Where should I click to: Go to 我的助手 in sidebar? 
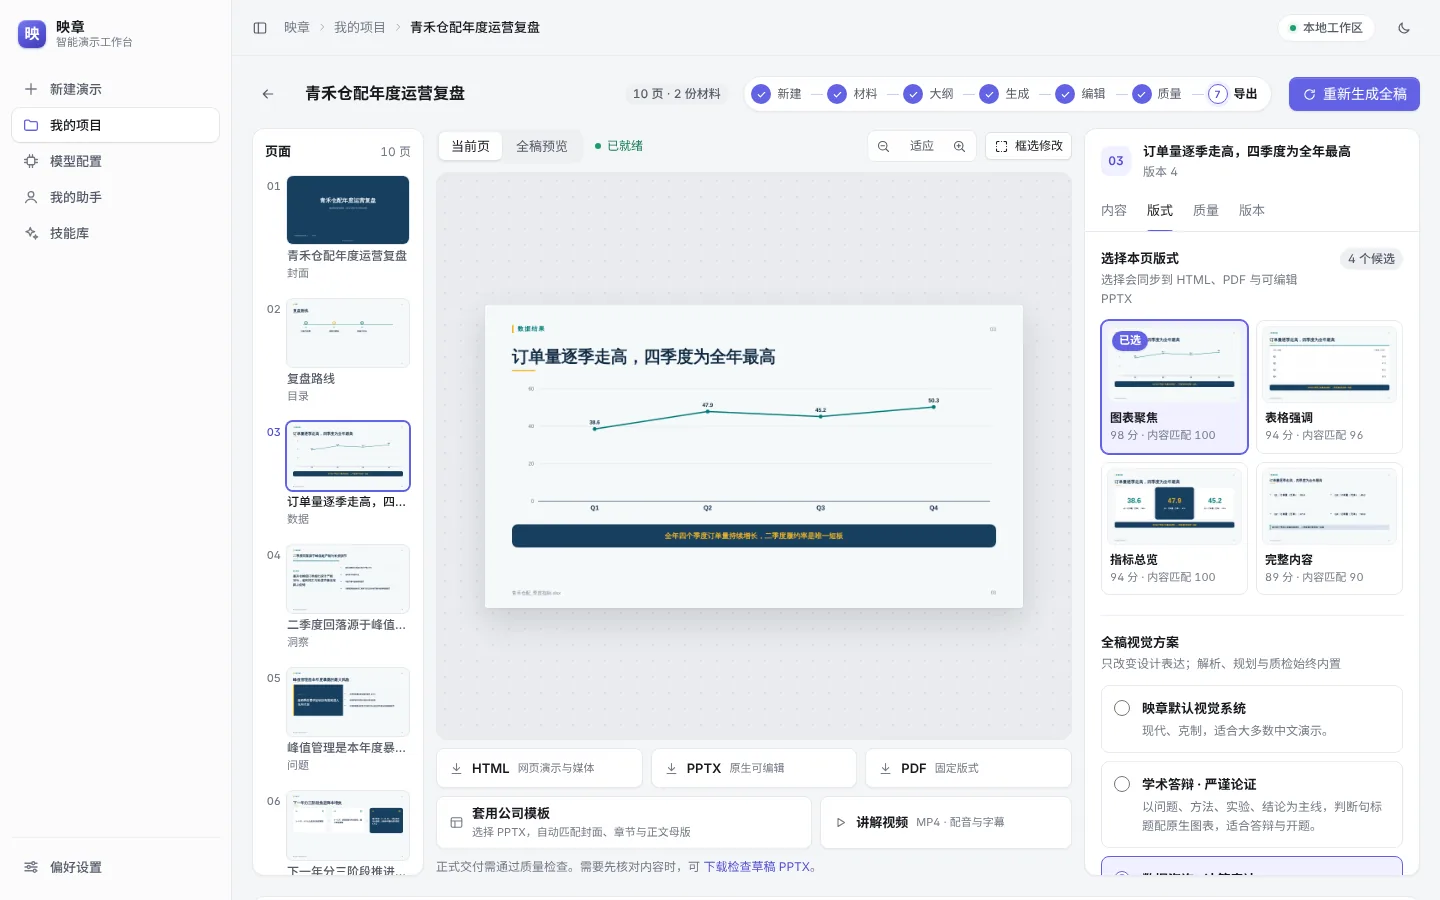pyautogui.click(x=115, y=197)
